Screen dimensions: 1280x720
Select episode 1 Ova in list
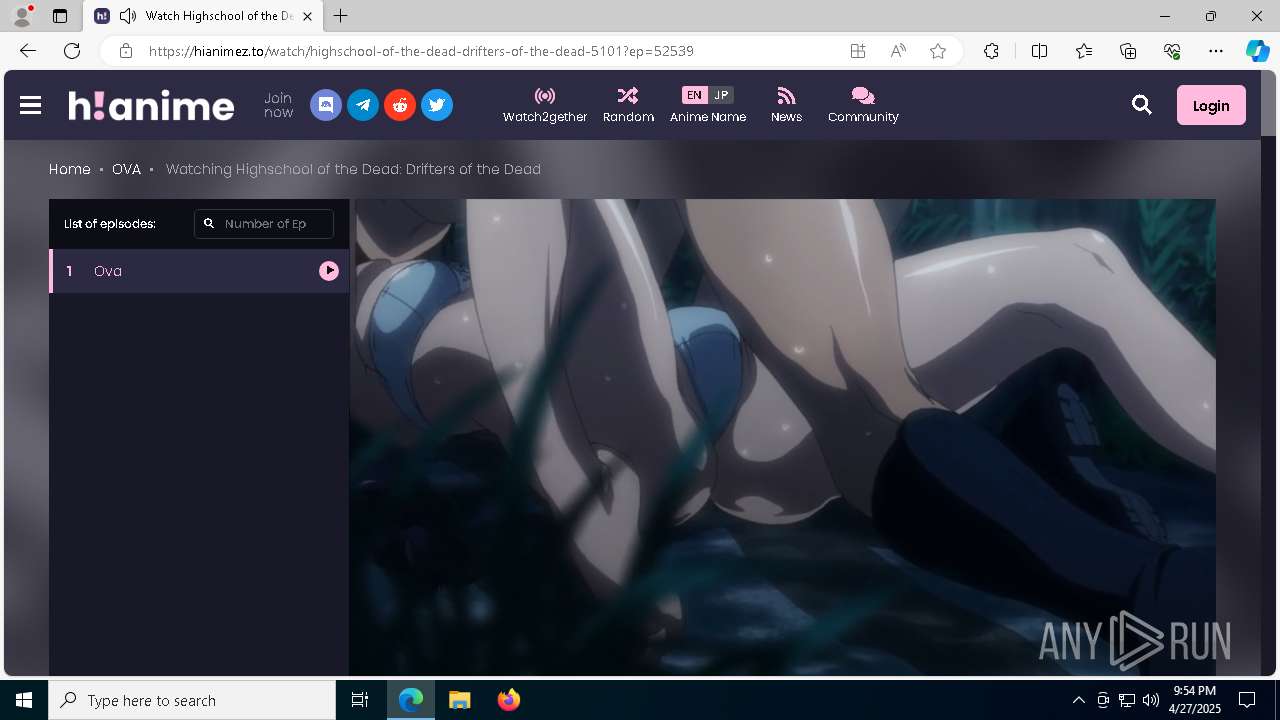coord(199,271)
